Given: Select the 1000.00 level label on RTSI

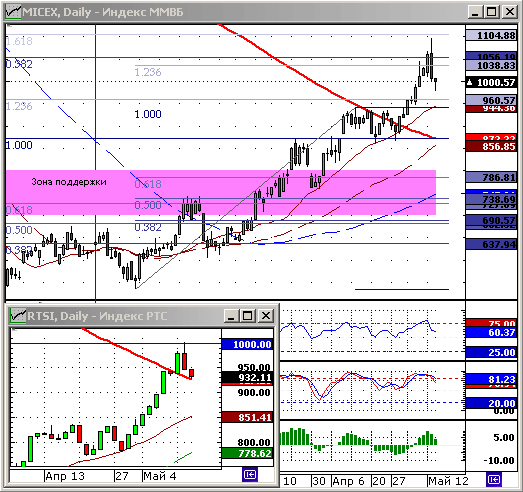Looking at the screenshot, I should pos(247,344).
